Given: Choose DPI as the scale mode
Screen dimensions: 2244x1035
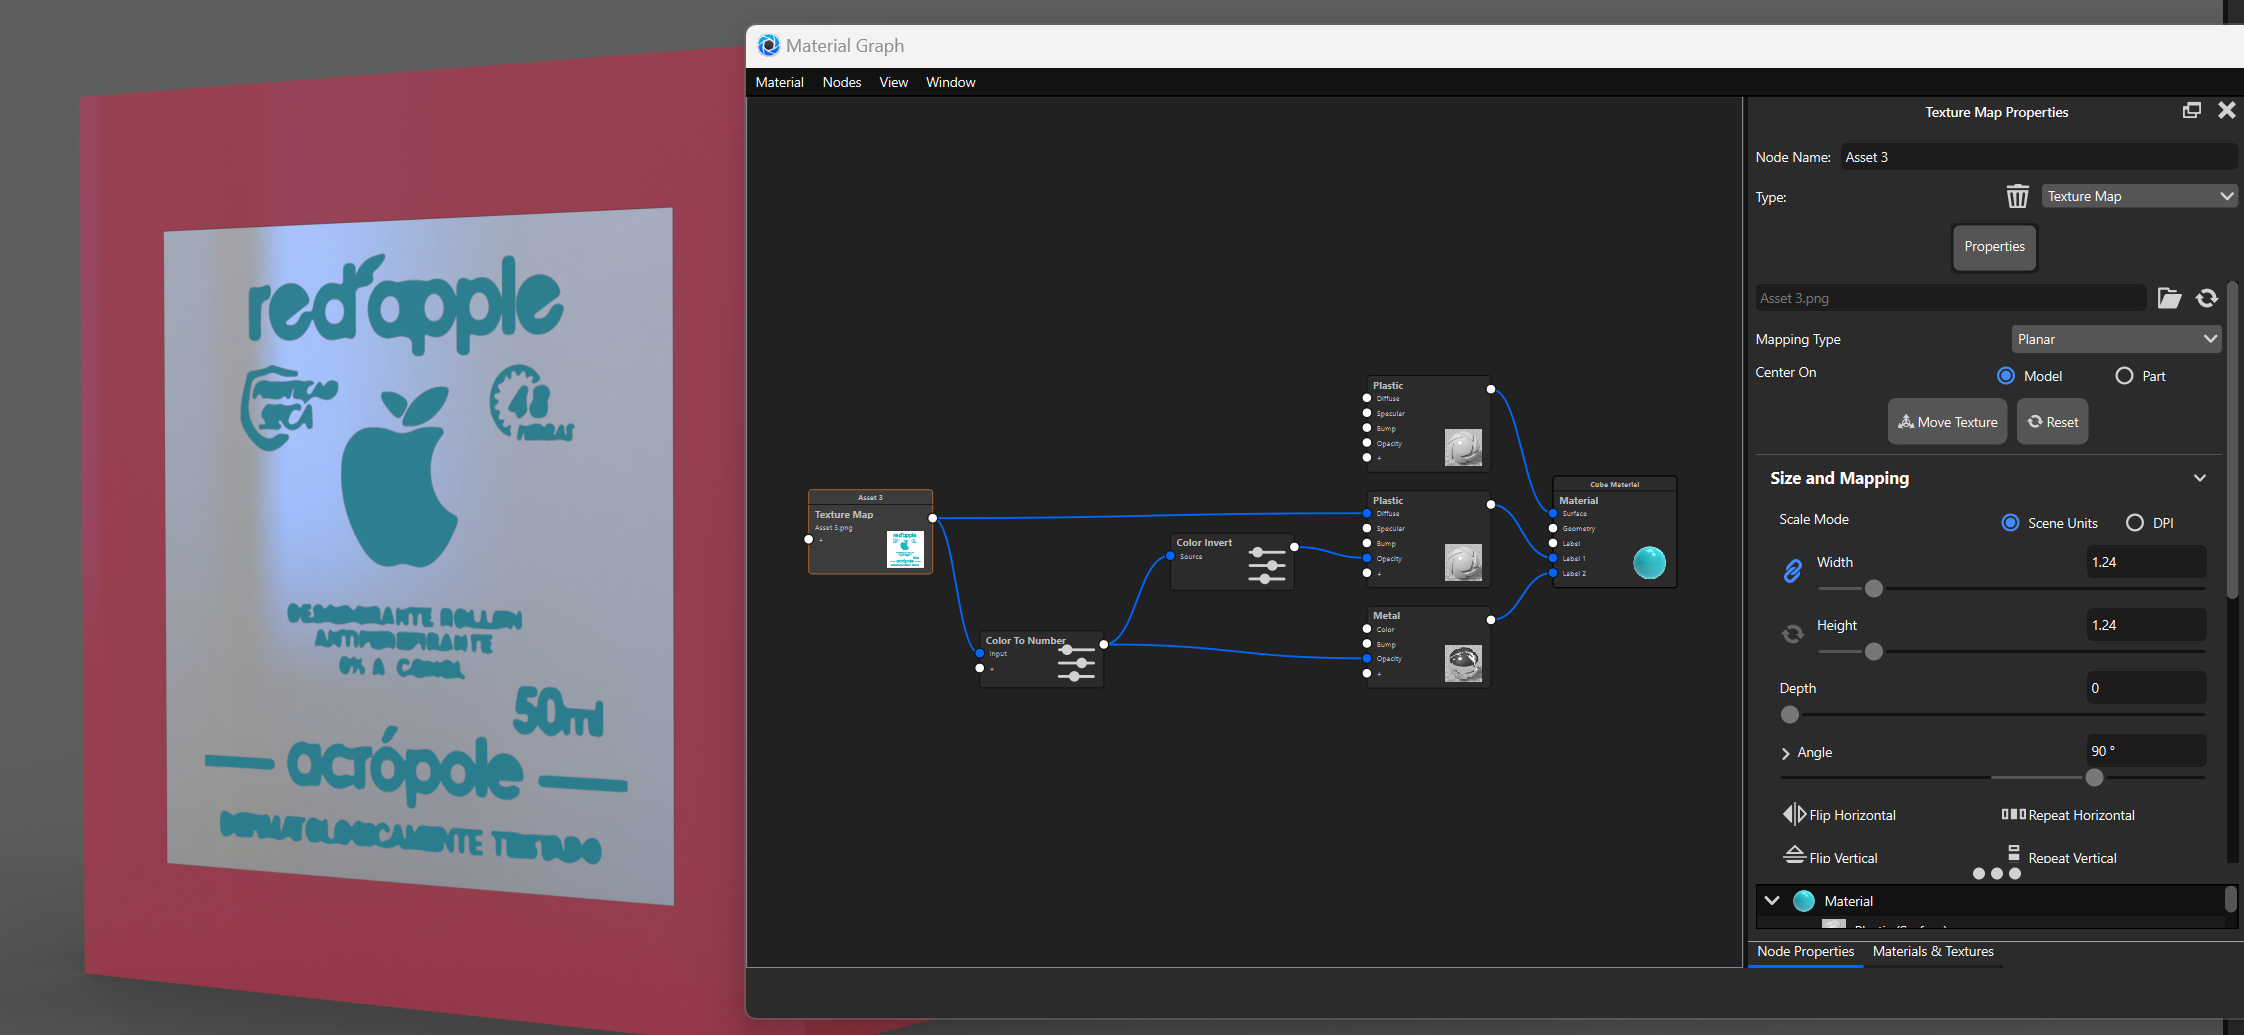Looking at the screenshot, I should 2134,522.
